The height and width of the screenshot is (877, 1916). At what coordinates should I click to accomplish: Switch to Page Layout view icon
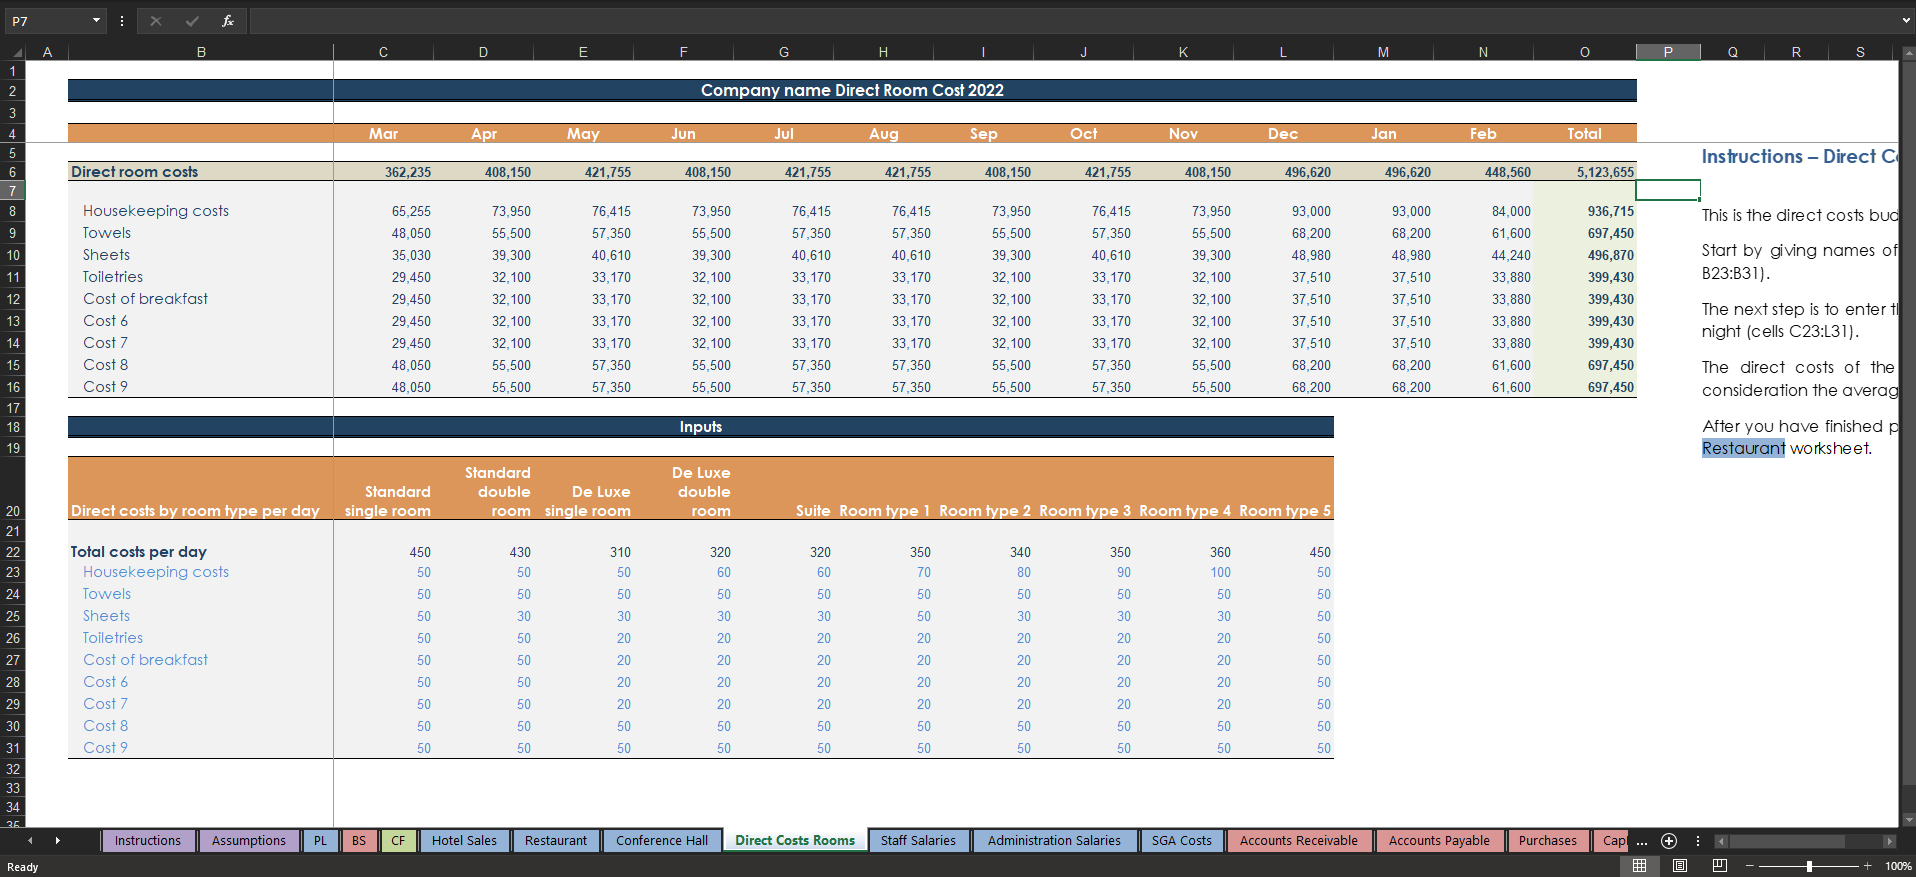[1680, 866]
